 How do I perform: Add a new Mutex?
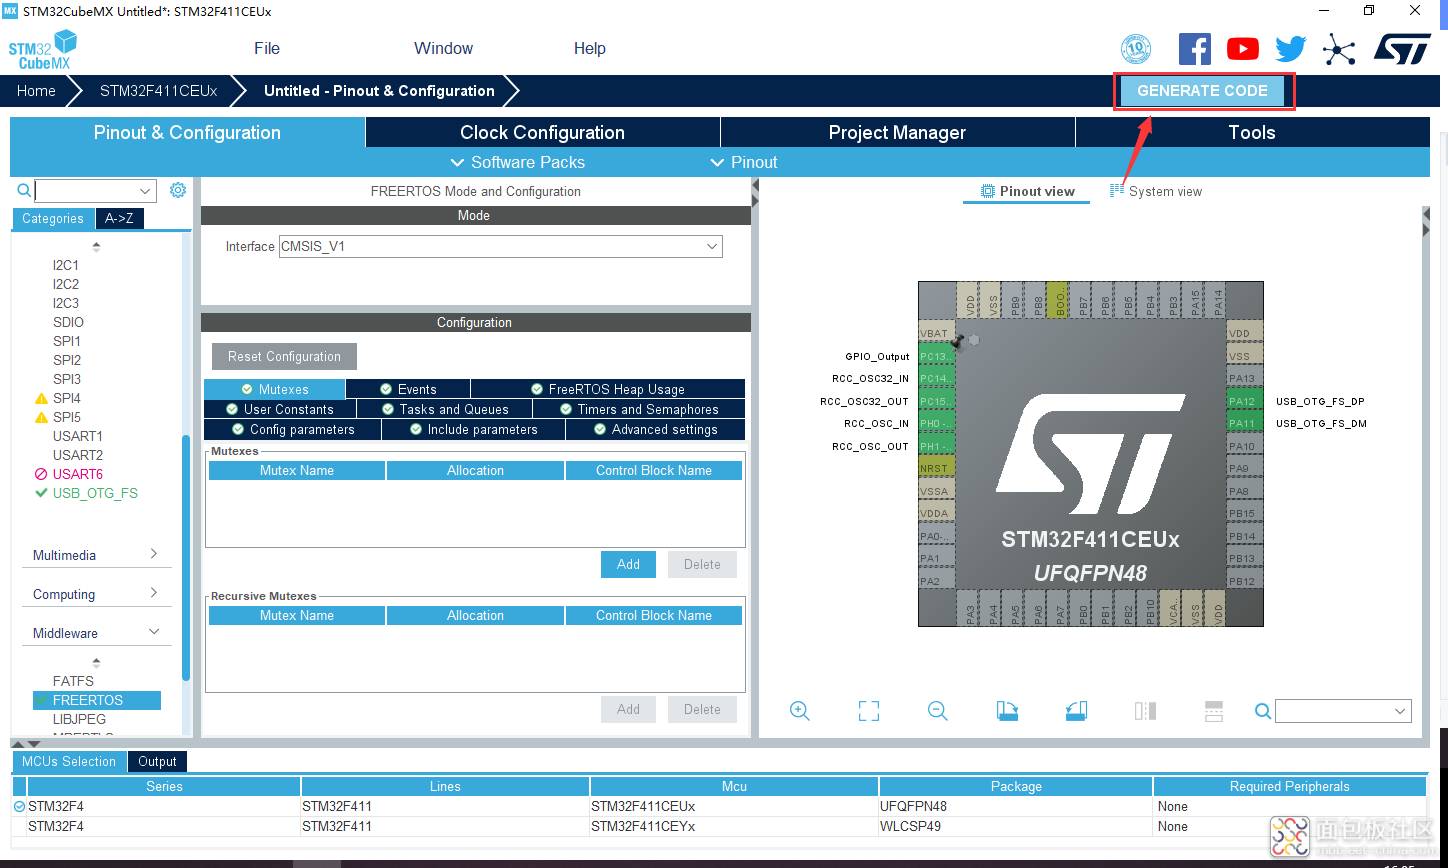628,564
